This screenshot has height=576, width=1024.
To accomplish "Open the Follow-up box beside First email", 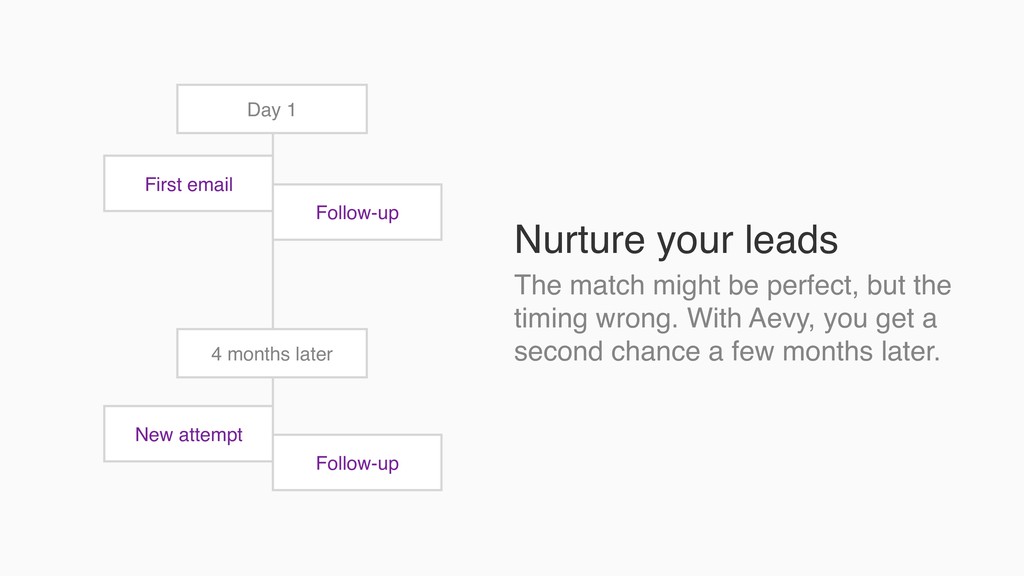I will [x=357, y=212].
